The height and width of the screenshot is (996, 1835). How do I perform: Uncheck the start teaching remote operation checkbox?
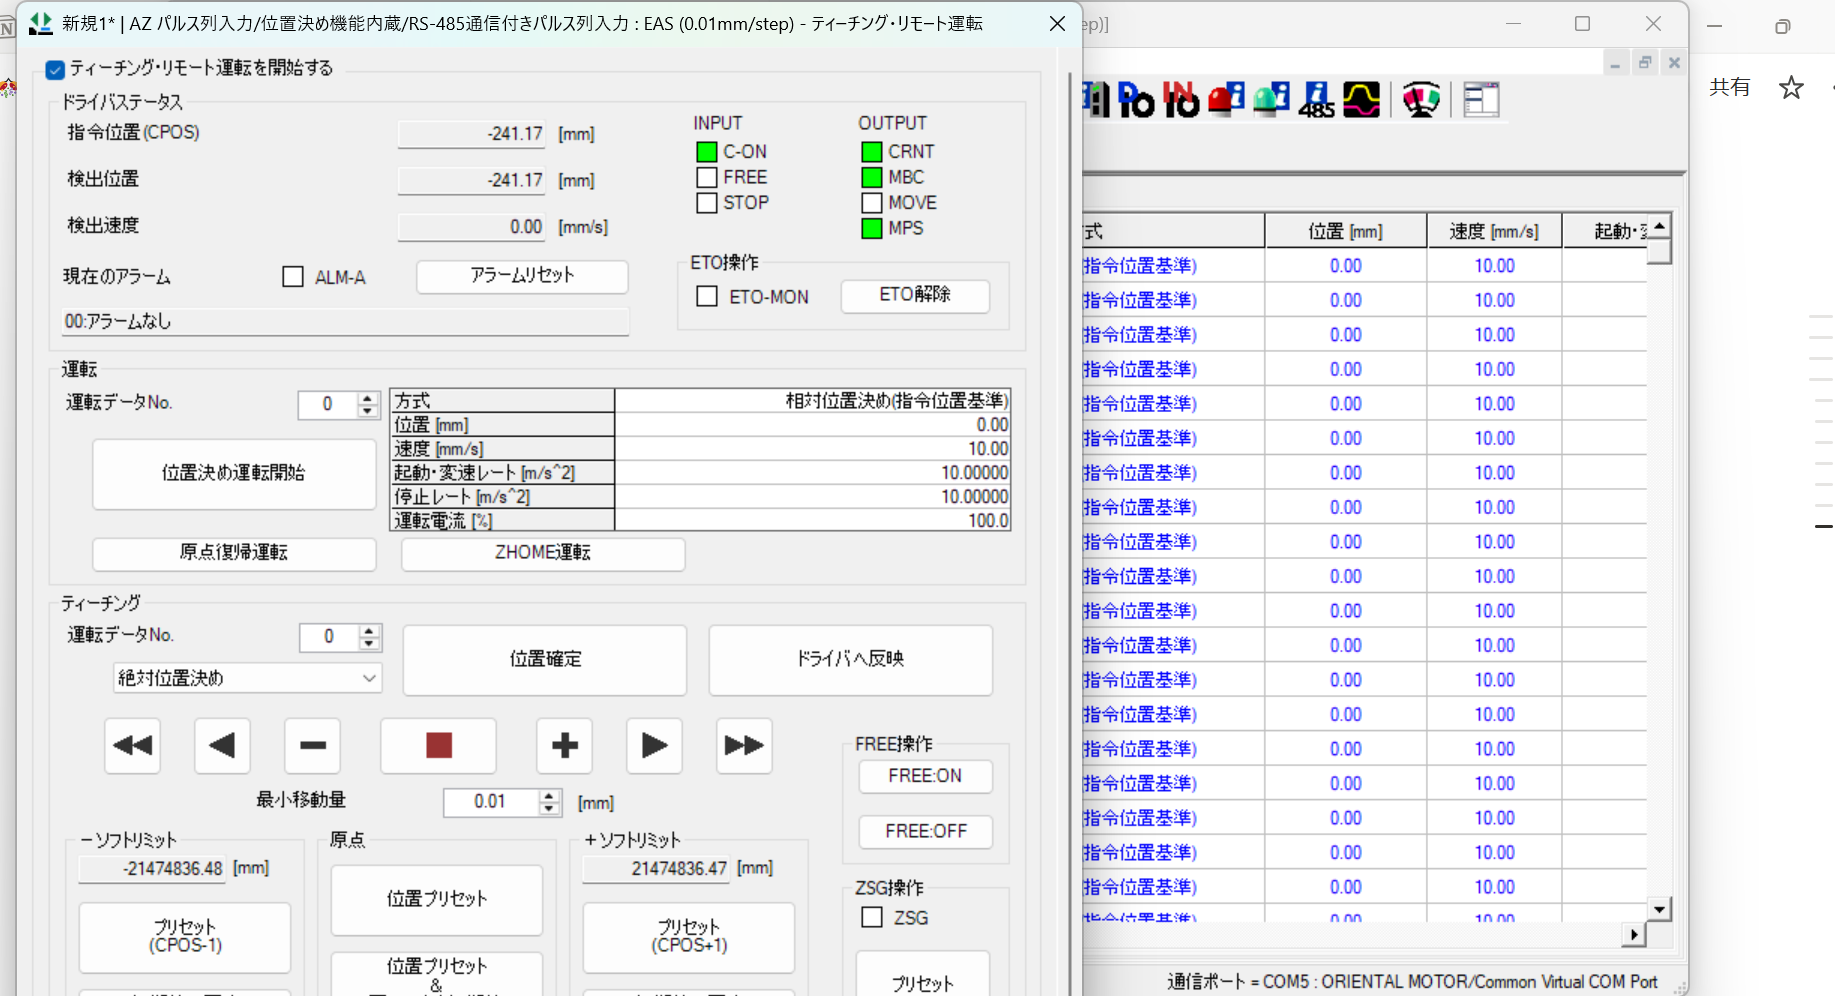(x=56, y=69)
